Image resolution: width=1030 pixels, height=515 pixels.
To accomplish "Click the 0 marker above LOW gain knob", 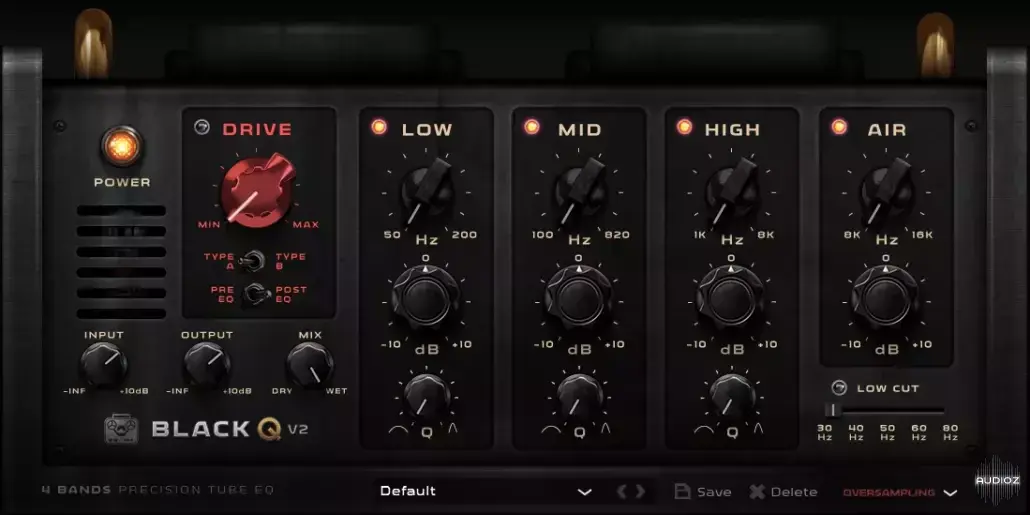I will 426,258.
